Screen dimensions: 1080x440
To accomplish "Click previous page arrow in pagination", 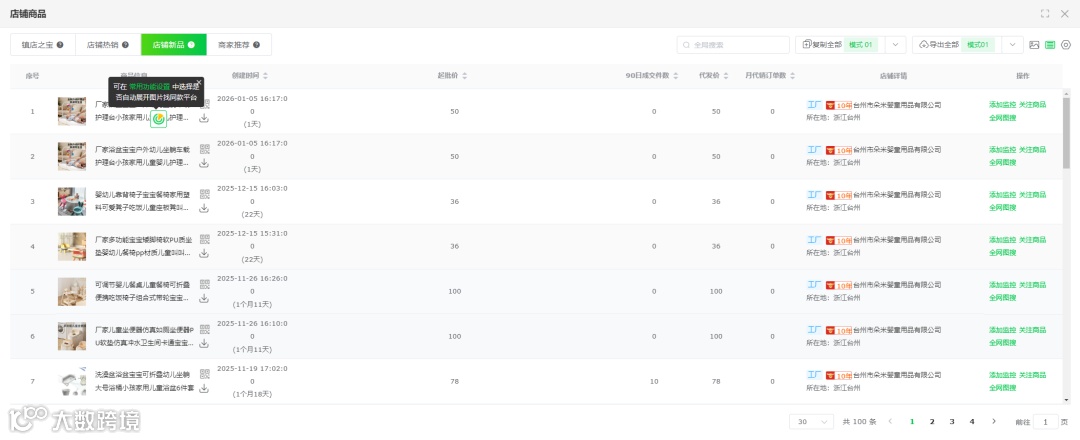I will point(891,421).
